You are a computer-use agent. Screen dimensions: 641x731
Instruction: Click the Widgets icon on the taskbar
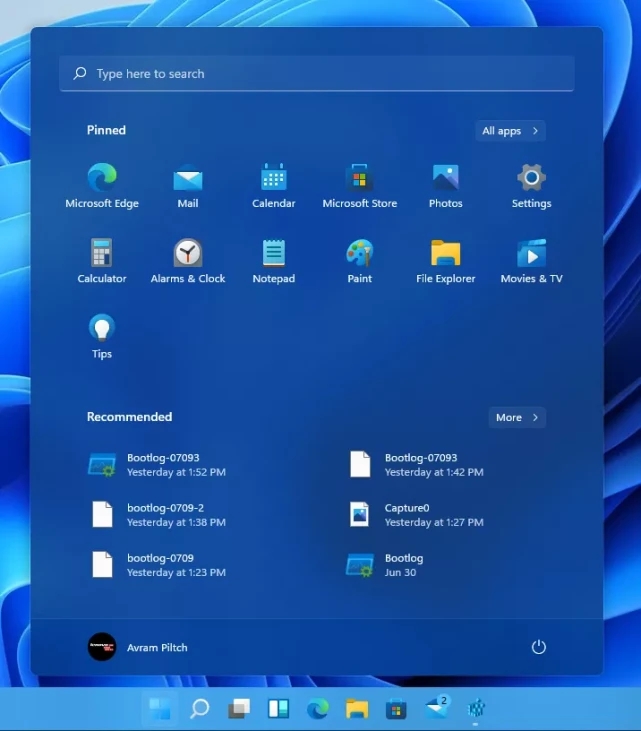(278, 709)
